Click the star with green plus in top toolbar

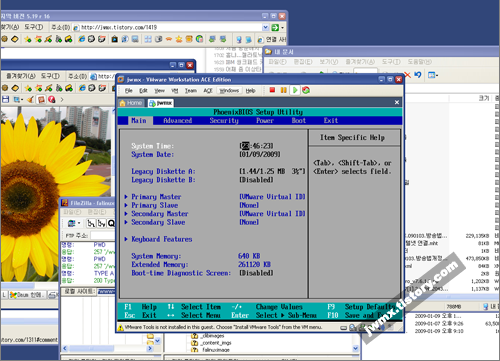[28, 39]
